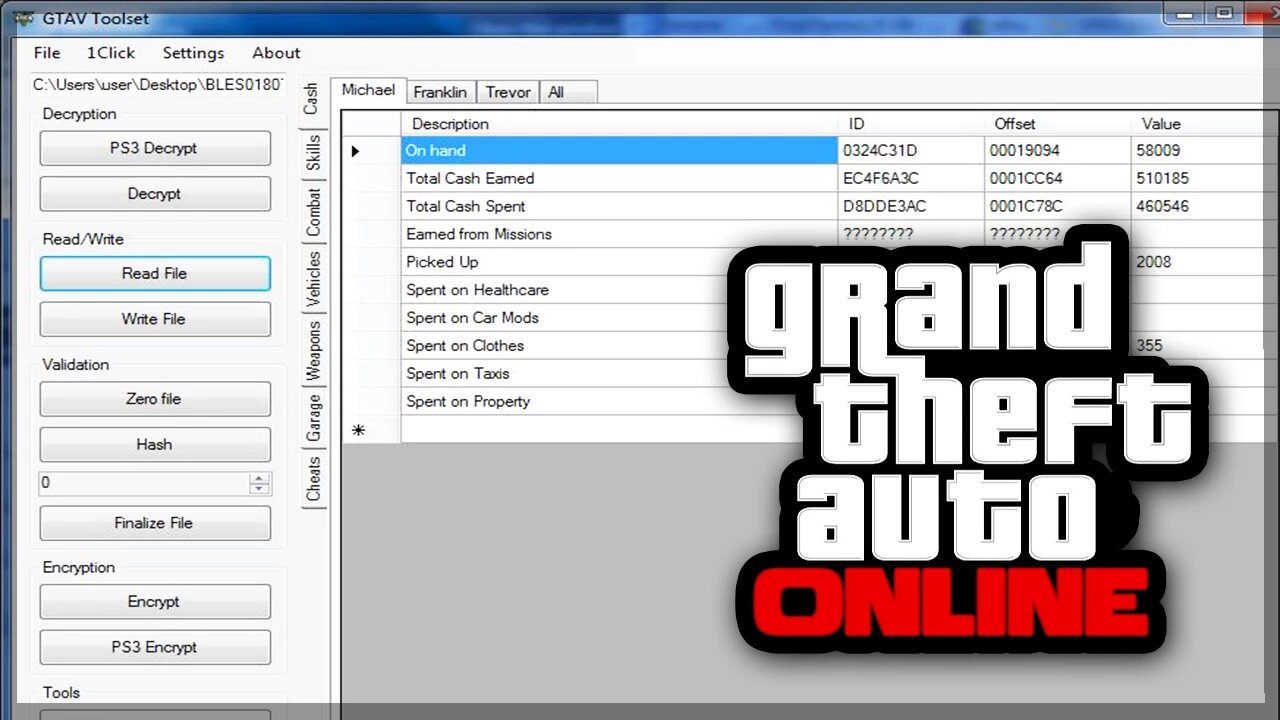
Task: Select the vertical Combat tab
Action: coord(313,212)
